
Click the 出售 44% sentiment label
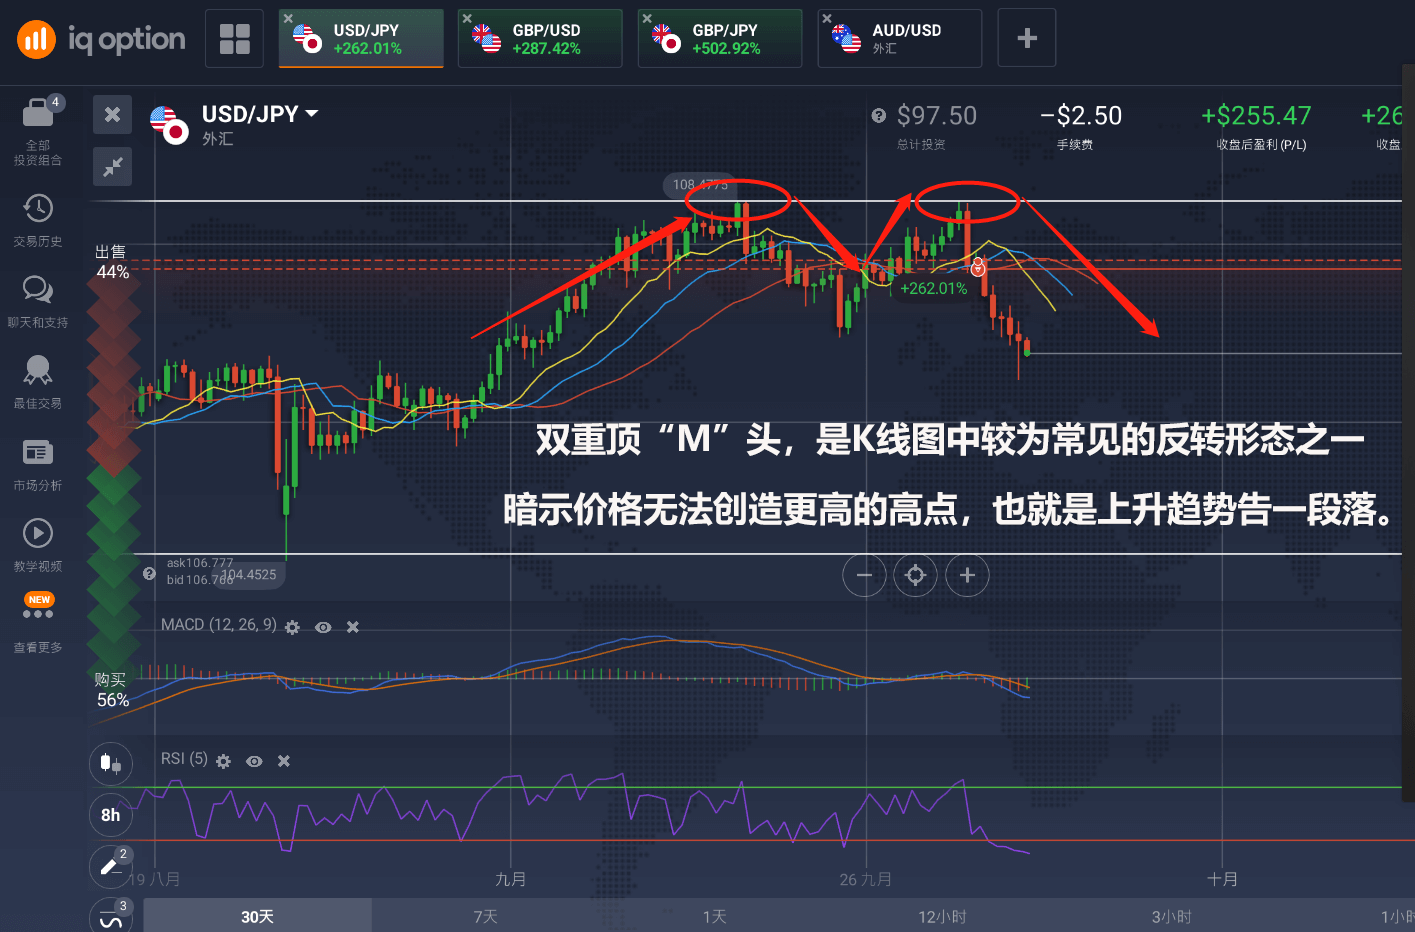coord(112,262)
